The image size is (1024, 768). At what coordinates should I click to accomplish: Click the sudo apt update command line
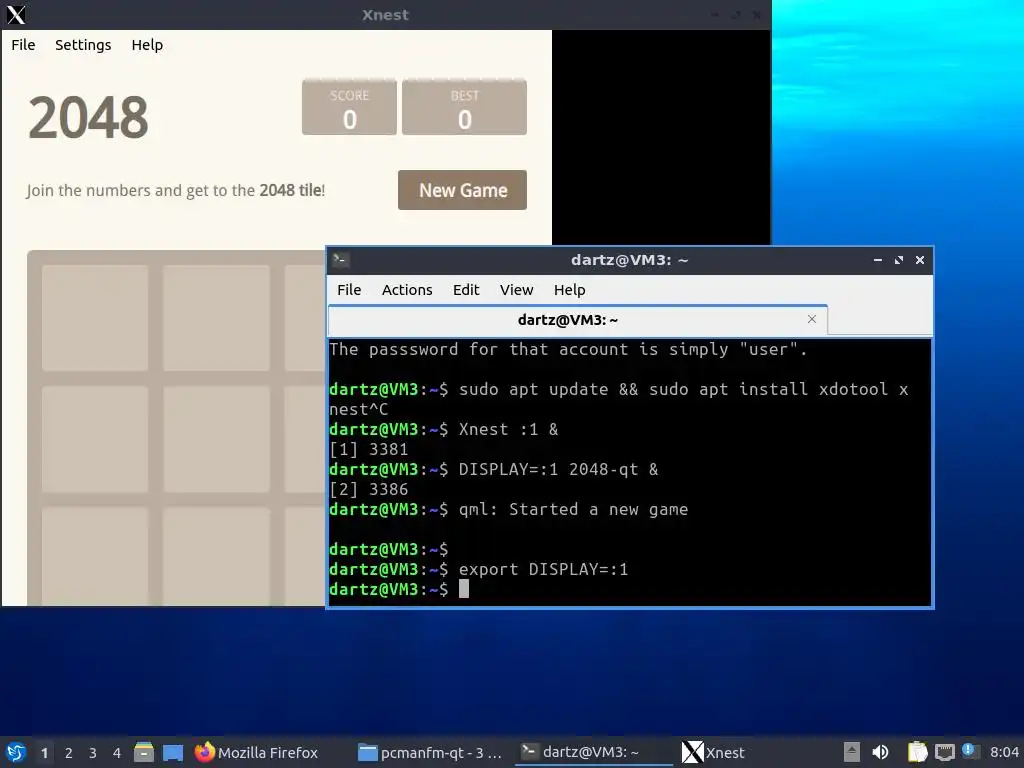[618, 399]
